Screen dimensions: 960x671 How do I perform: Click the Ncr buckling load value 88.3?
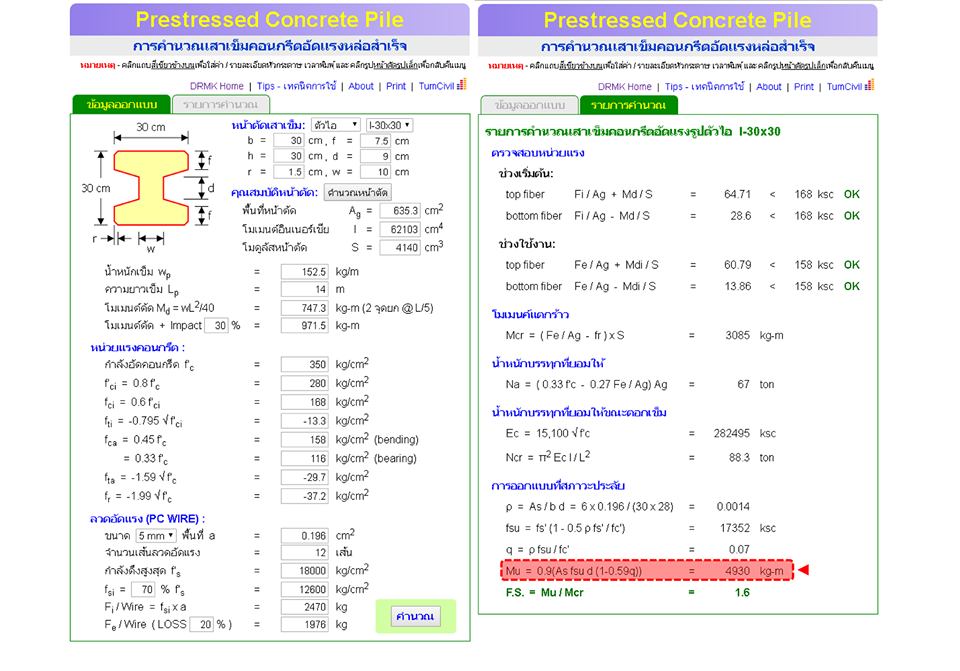coord(739,458)
